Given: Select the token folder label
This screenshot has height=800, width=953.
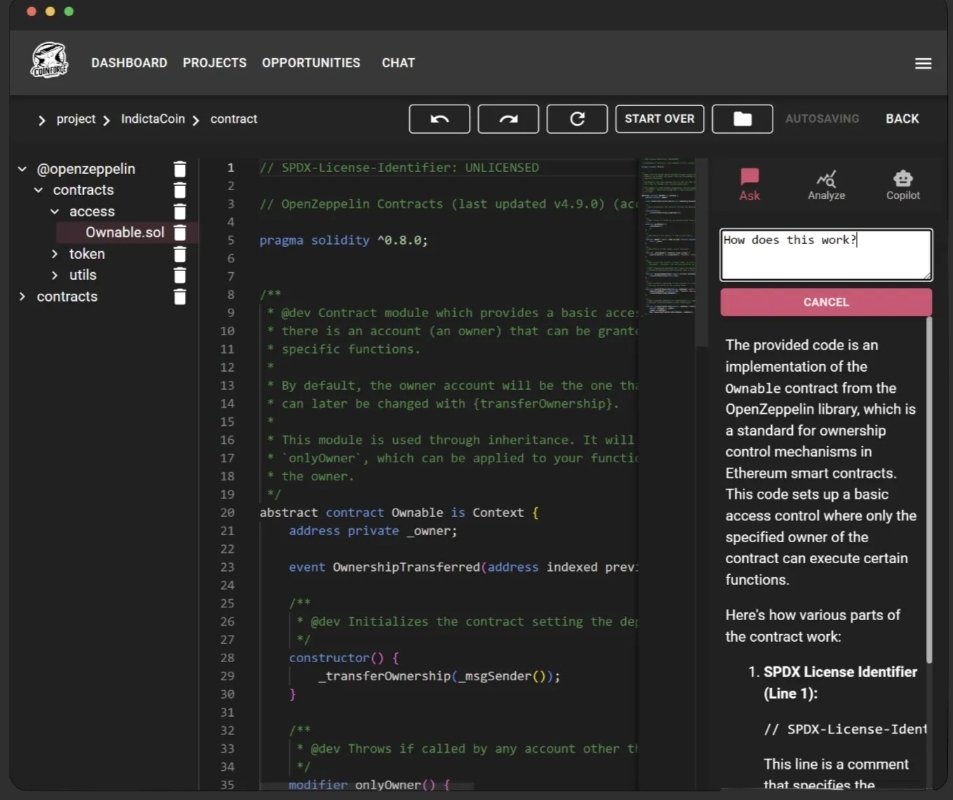Looking at the screenshot, I should 87,254.
